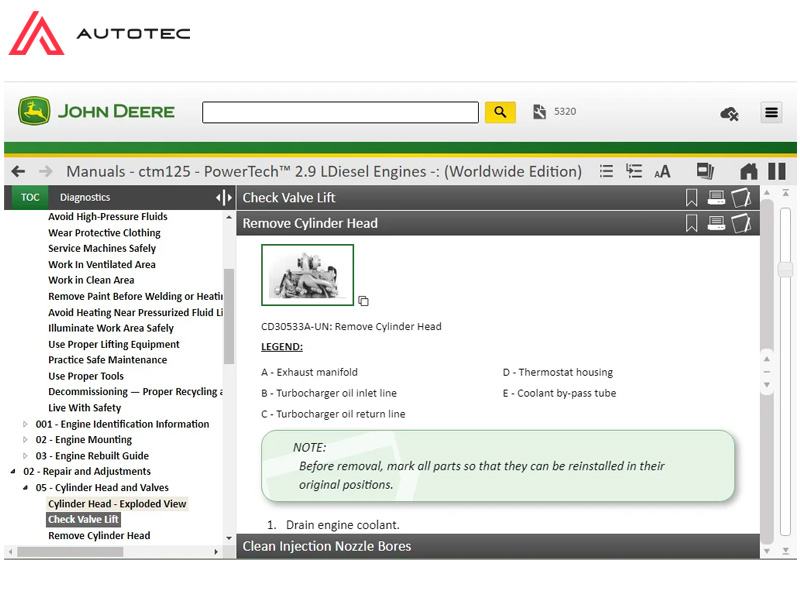Click the content scrollbar down arrow

[x=766, y=551]
